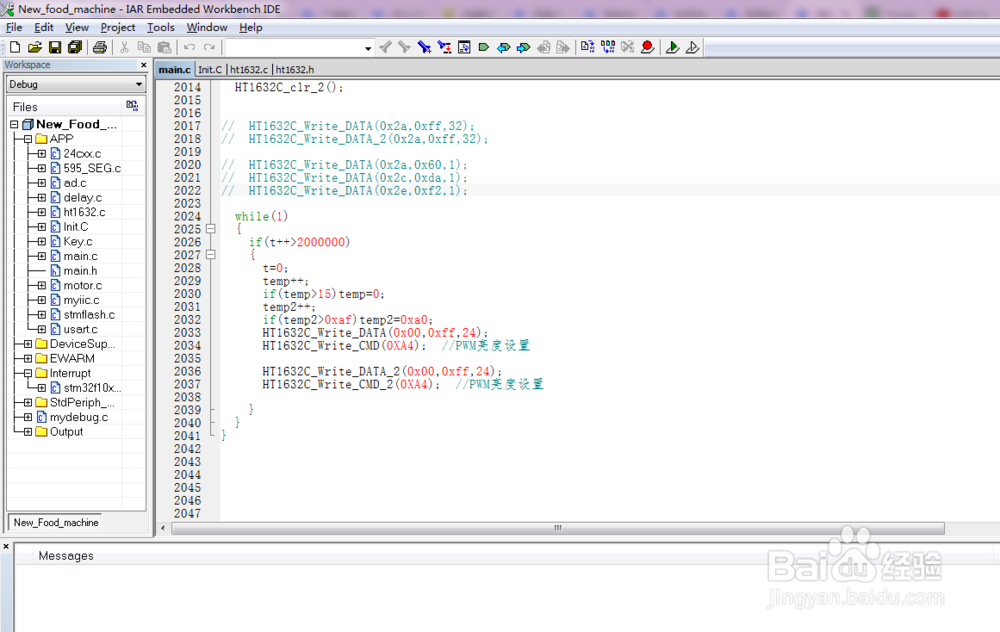Select the main.c editor tab
Viewport: 1000px width, 632px height.
point(175,70)
